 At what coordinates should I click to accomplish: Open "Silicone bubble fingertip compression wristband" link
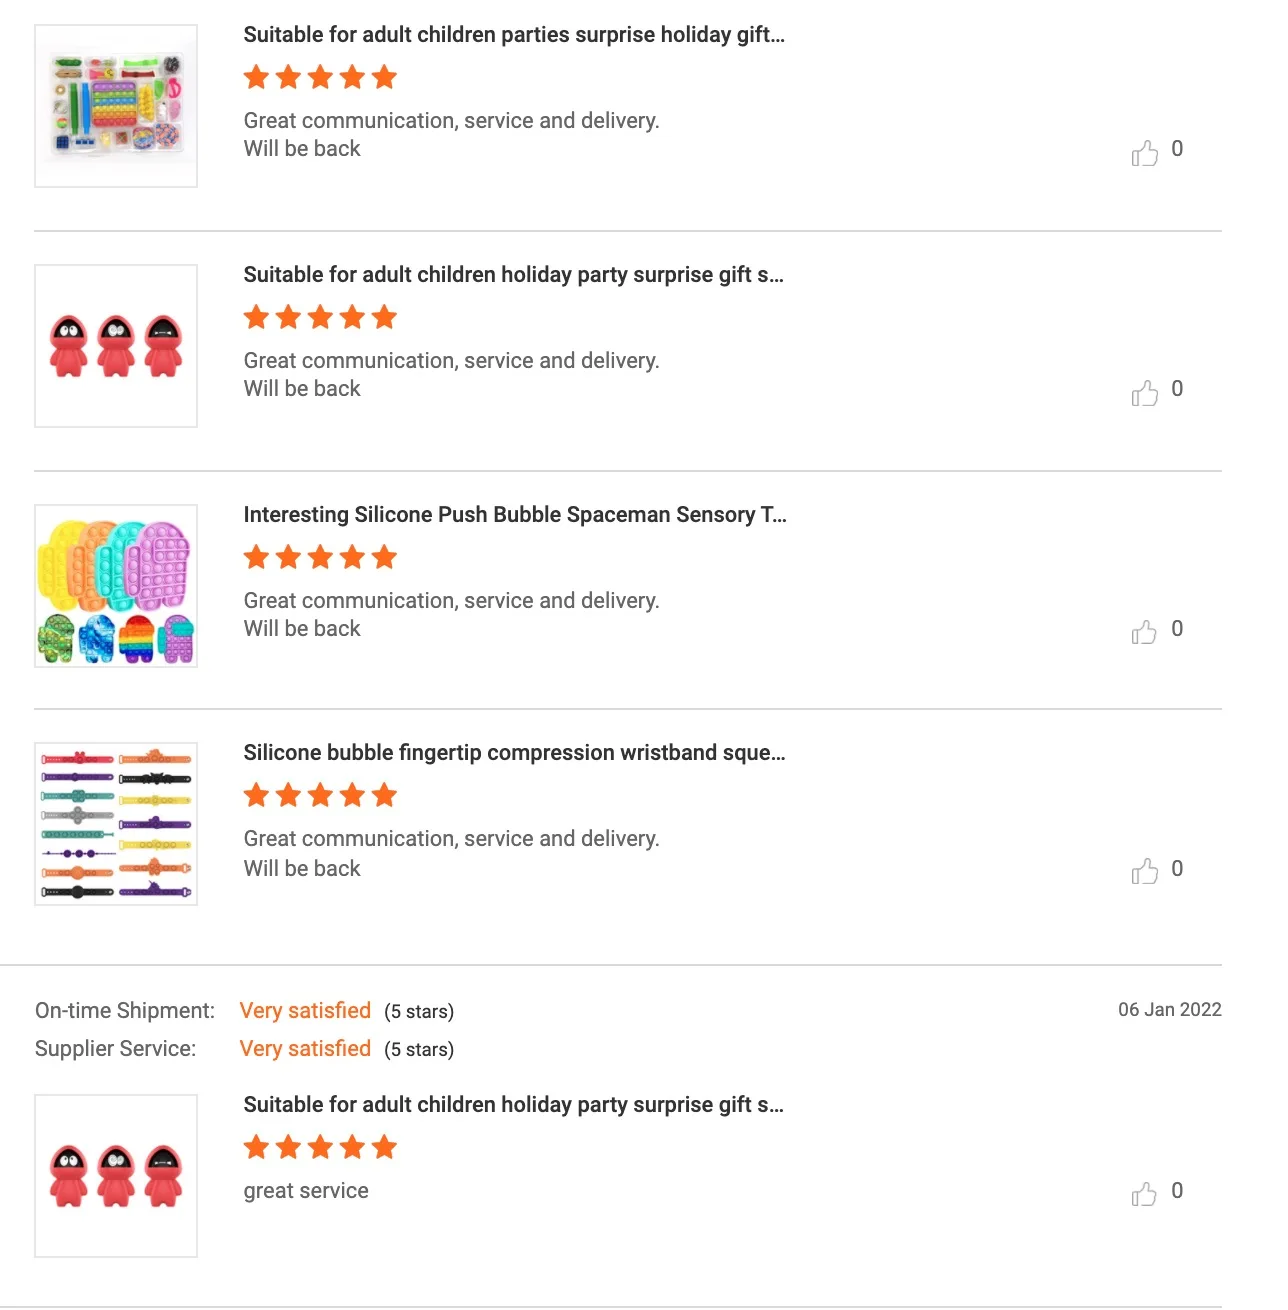514,753
